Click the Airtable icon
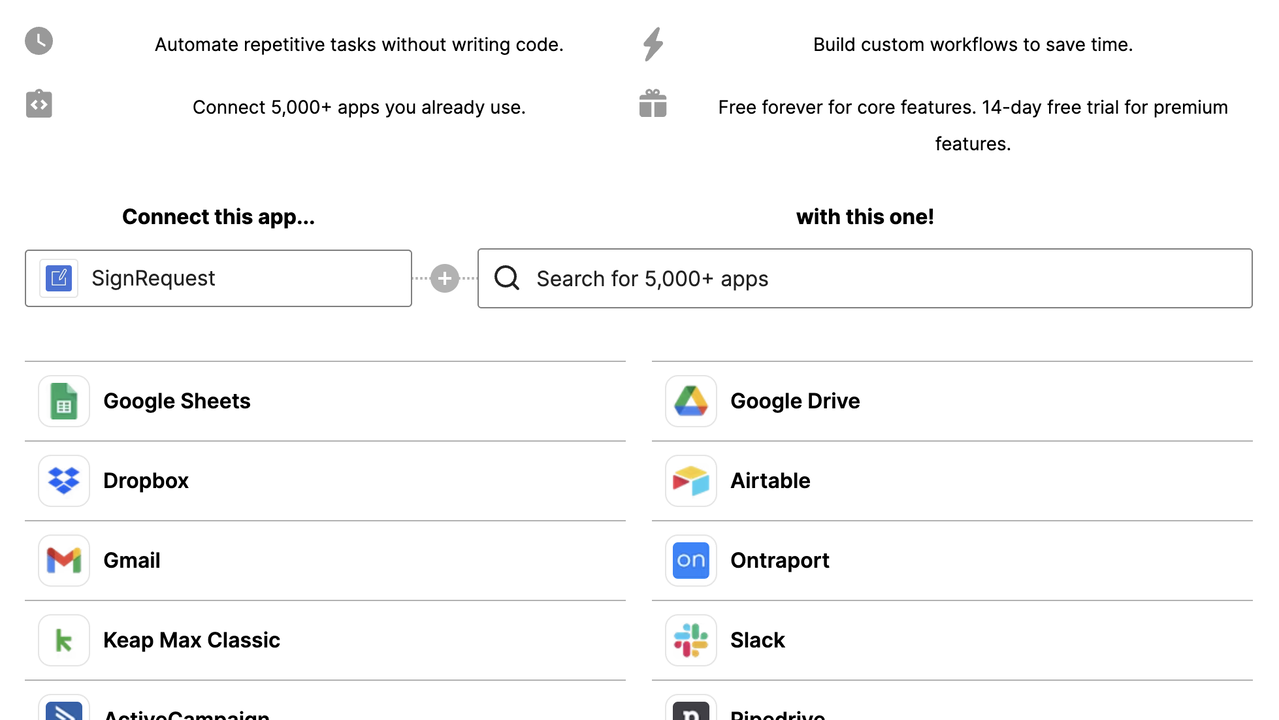The height and width of the screenshot is (720, 1279). [x=690, y=481]
